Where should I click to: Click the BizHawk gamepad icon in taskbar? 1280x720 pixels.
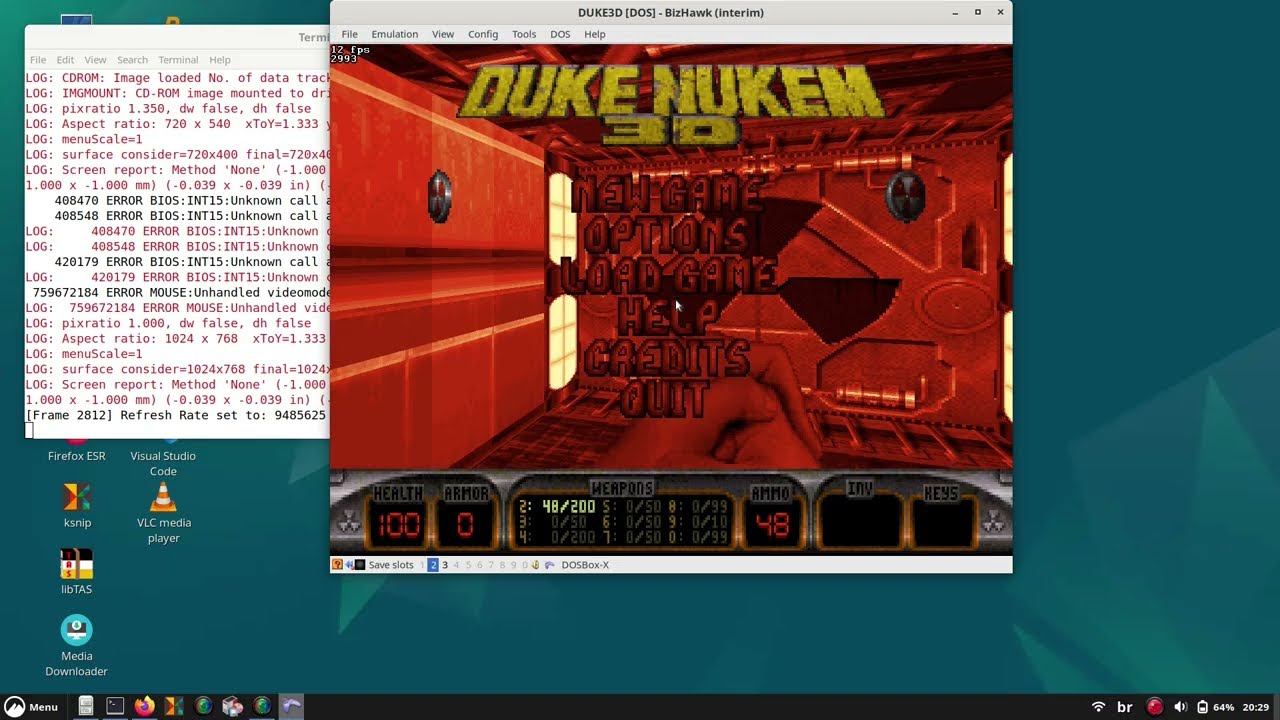[x=291, y=706]
